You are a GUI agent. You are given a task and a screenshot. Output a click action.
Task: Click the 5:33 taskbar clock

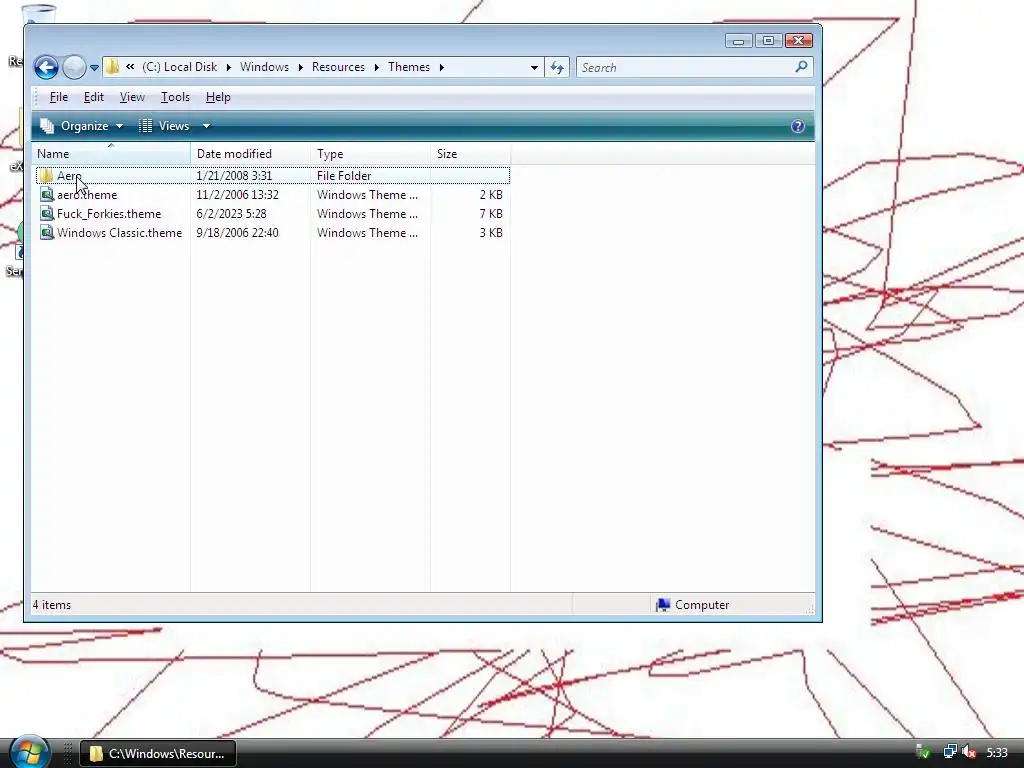997,752
